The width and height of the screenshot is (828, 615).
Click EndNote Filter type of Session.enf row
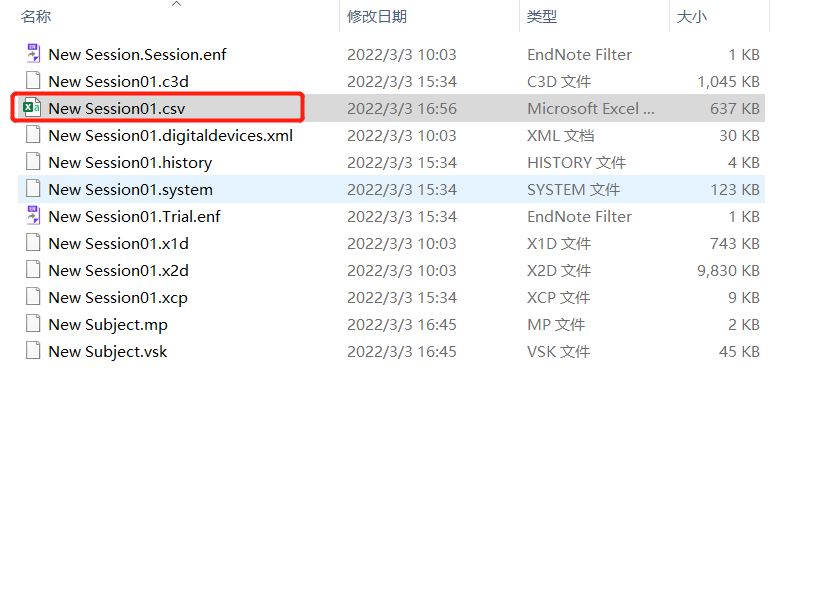click(579, 54)
